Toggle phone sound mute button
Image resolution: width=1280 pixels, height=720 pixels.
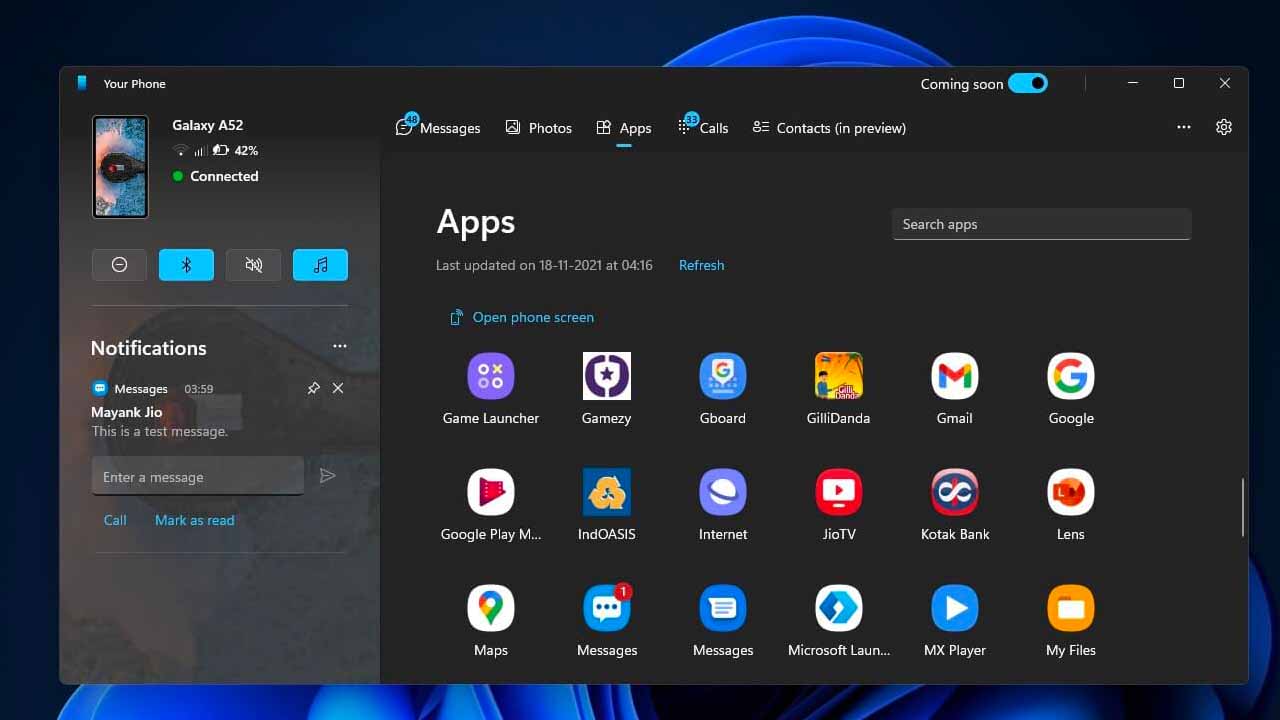[253, 265]
